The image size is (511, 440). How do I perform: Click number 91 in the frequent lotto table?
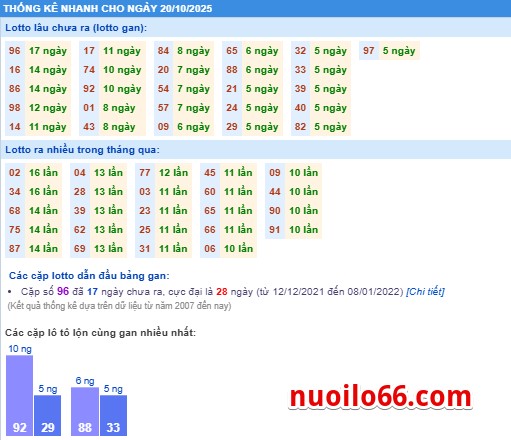275,230
